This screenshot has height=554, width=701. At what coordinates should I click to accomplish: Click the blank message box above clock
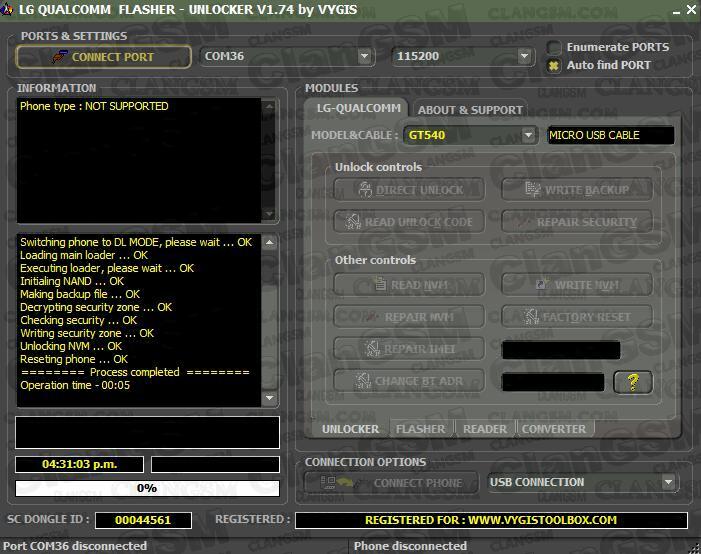[147, 432]
